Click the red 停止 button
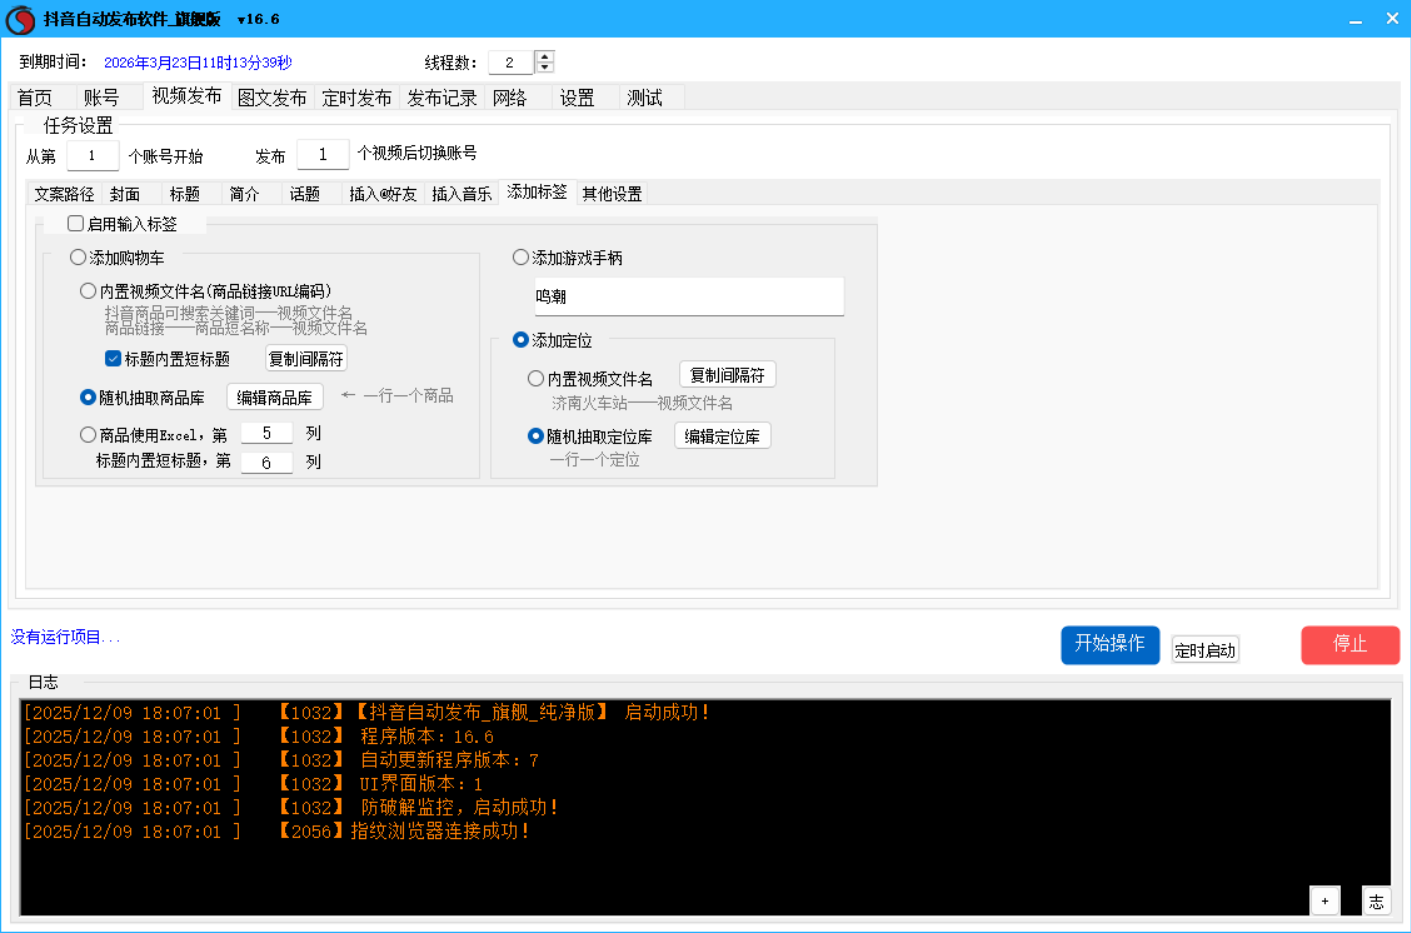Screen dimensions: 1411x933 click(1349, 644)
